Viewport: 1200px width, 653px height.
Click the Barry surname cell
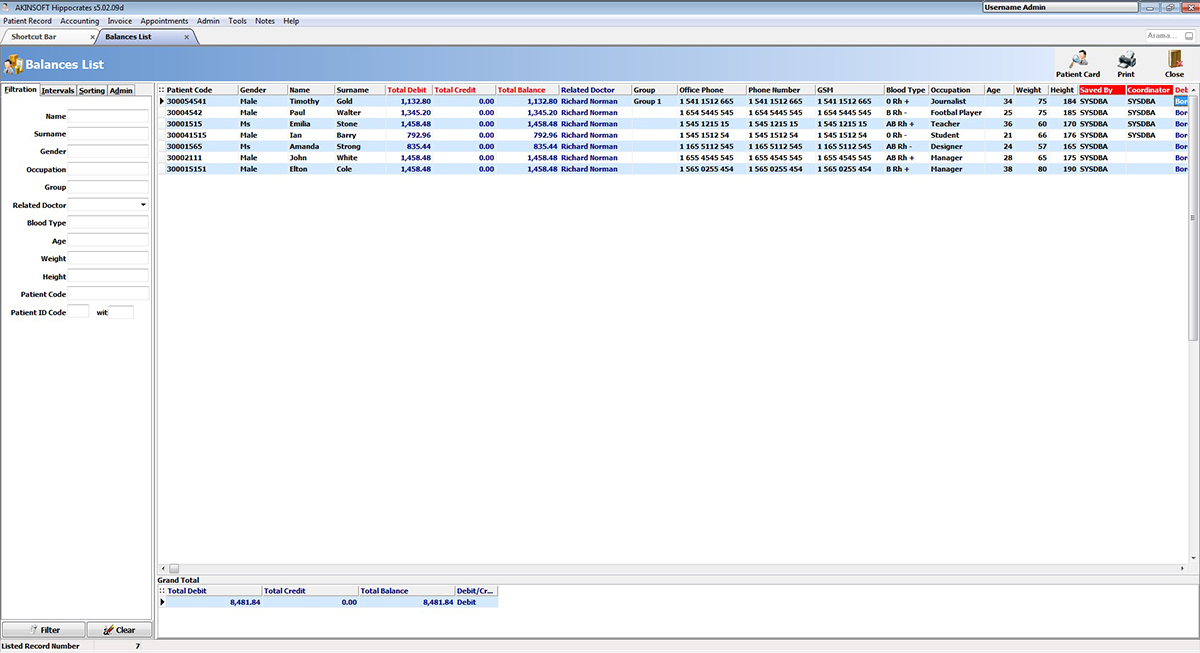[x=360, y=135]
